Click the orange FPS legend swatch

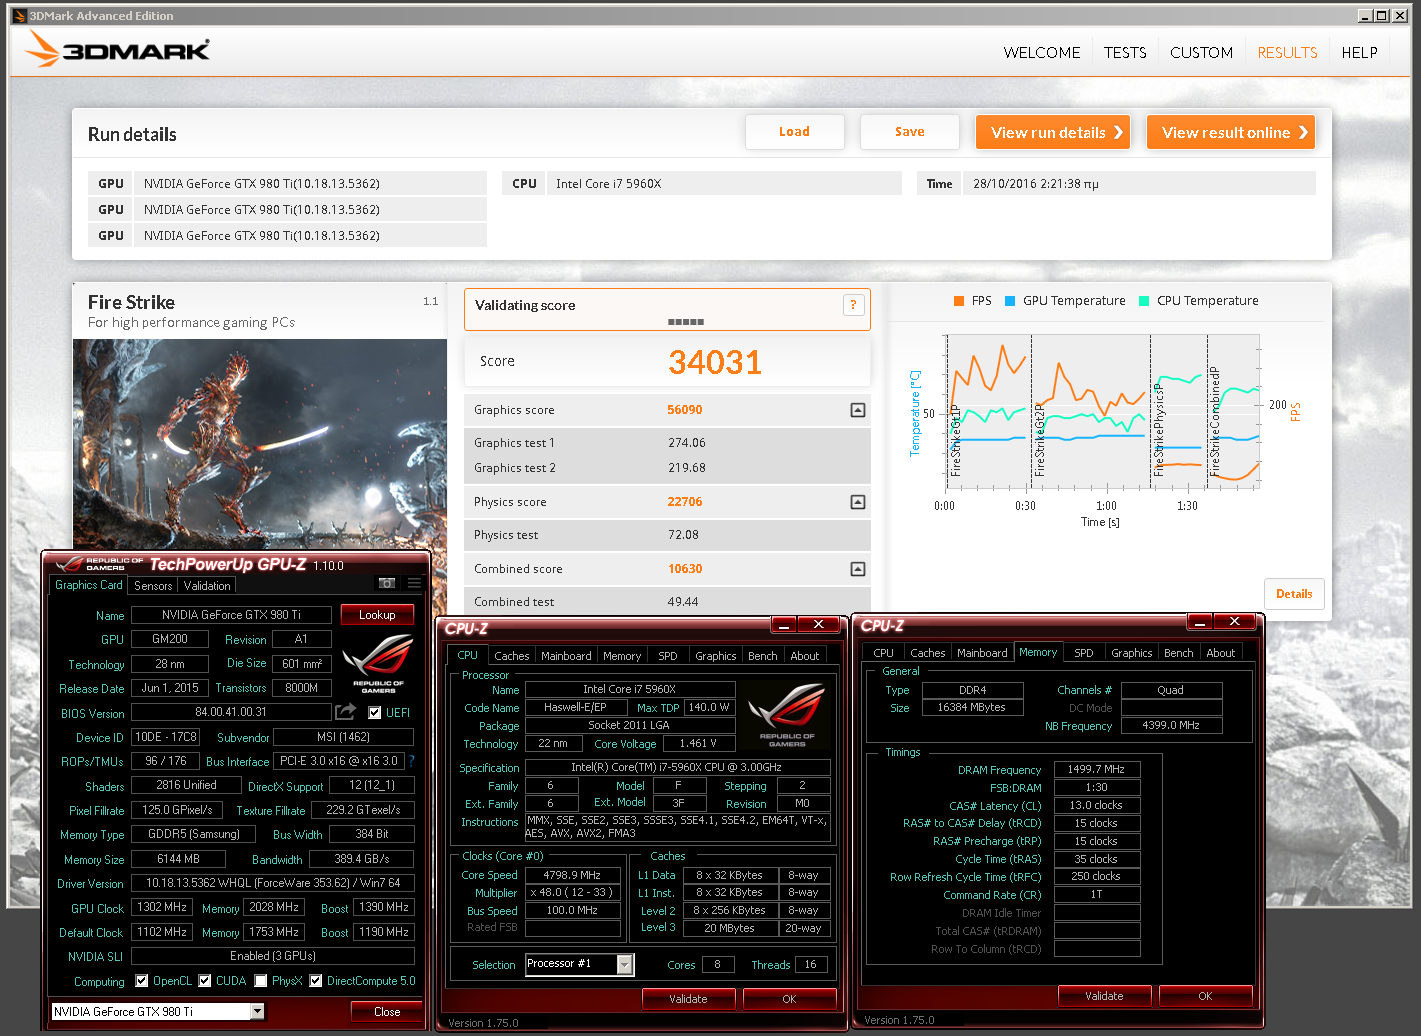959,301
